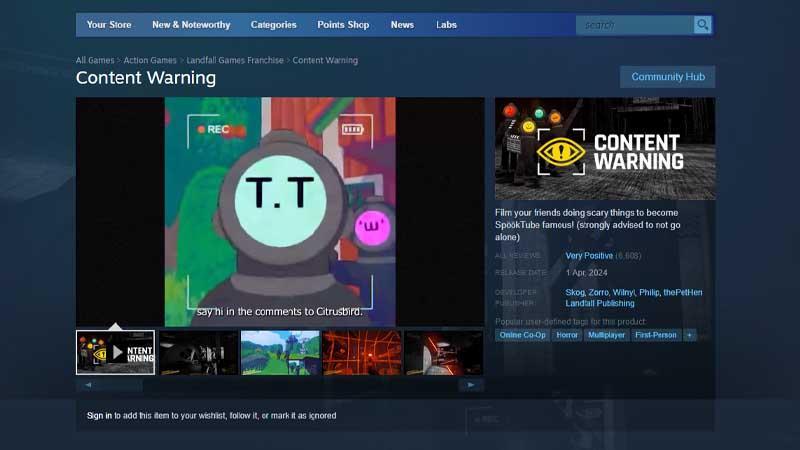The width and height of the screenshot is (800, 450).
Task: Select the orange grid screenshot thumbnail
Action: coord(362,353)
